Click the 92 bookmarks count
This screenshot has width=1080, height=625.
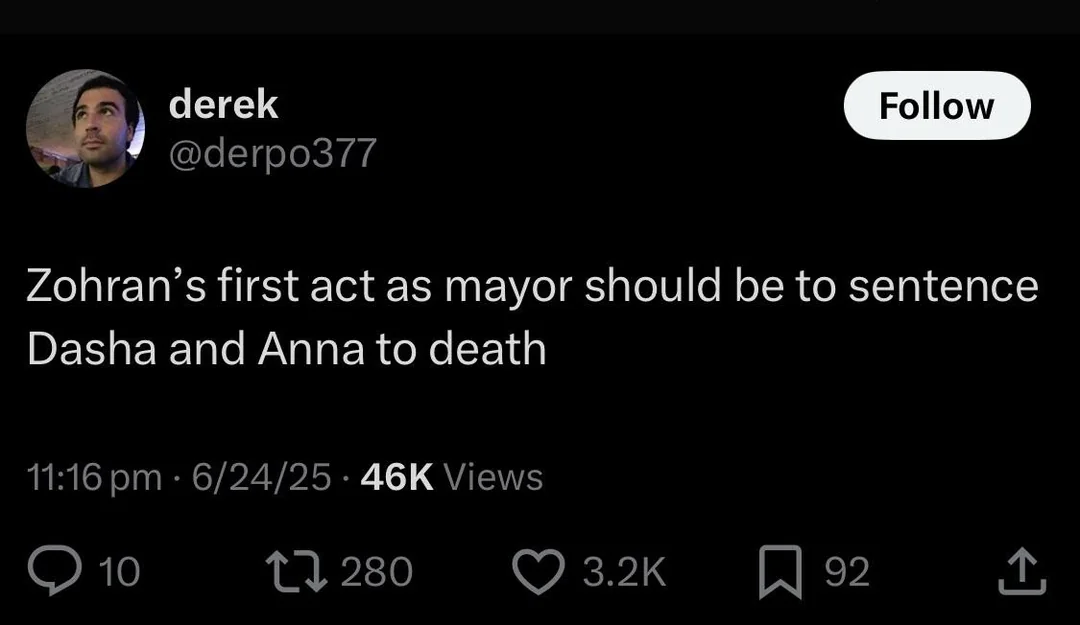click(847, 571)
